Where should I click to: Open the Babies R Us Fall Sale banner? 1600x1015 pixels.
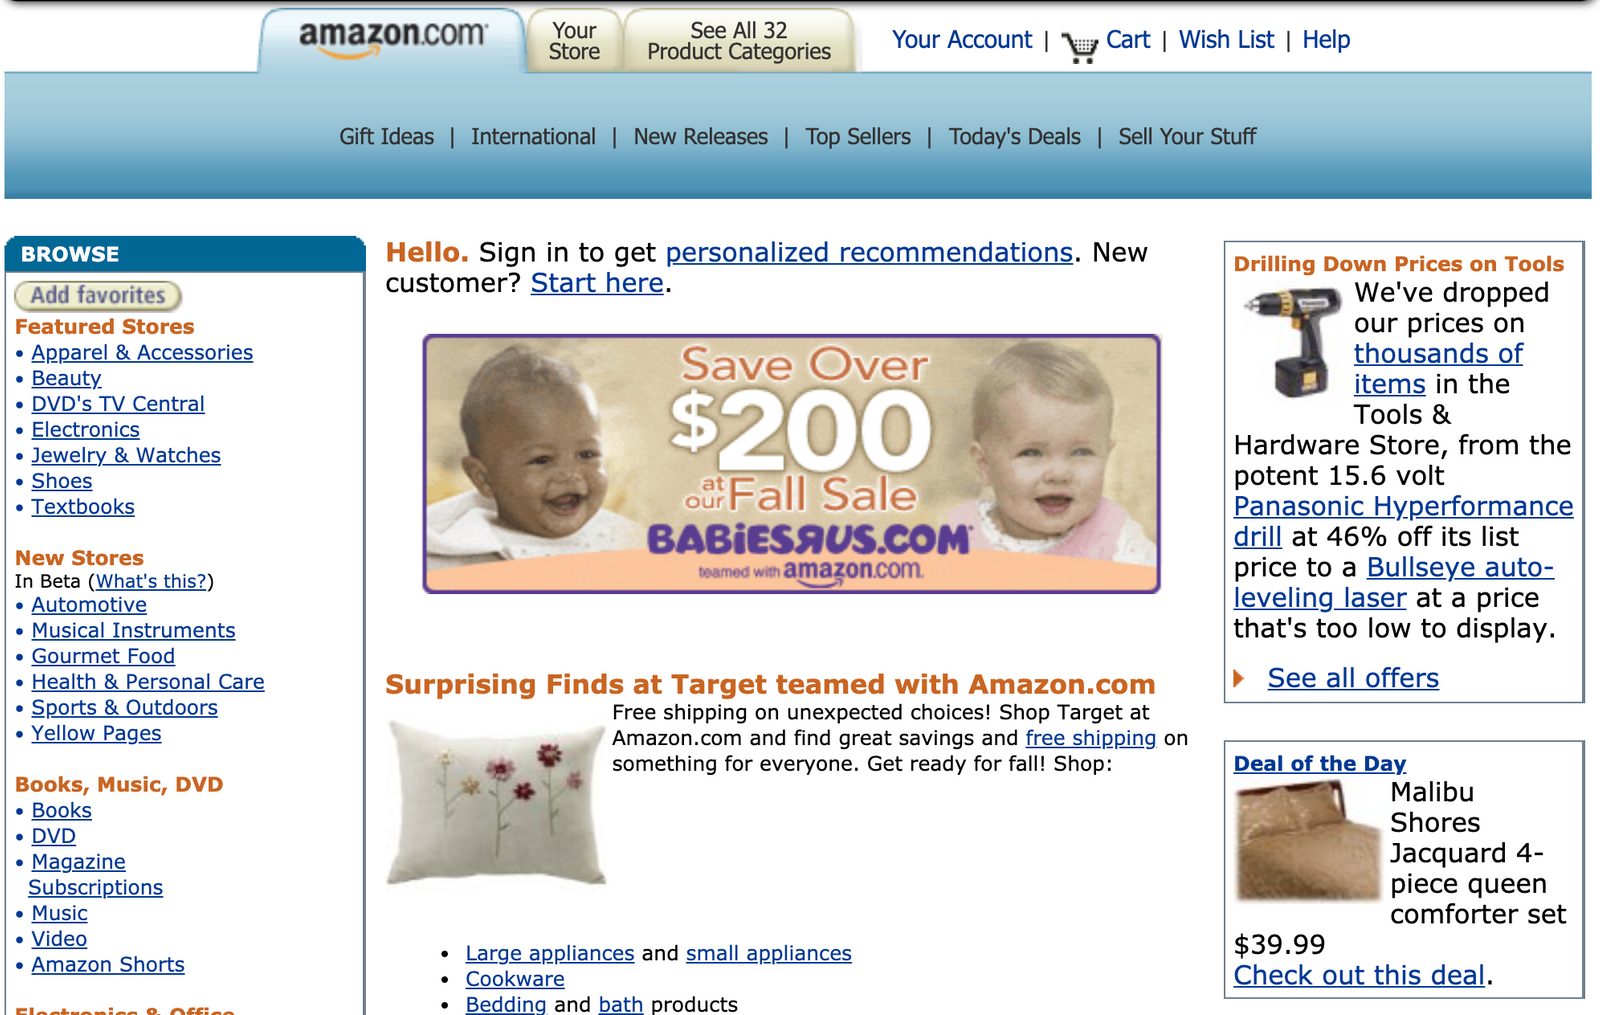coord(791,464)
